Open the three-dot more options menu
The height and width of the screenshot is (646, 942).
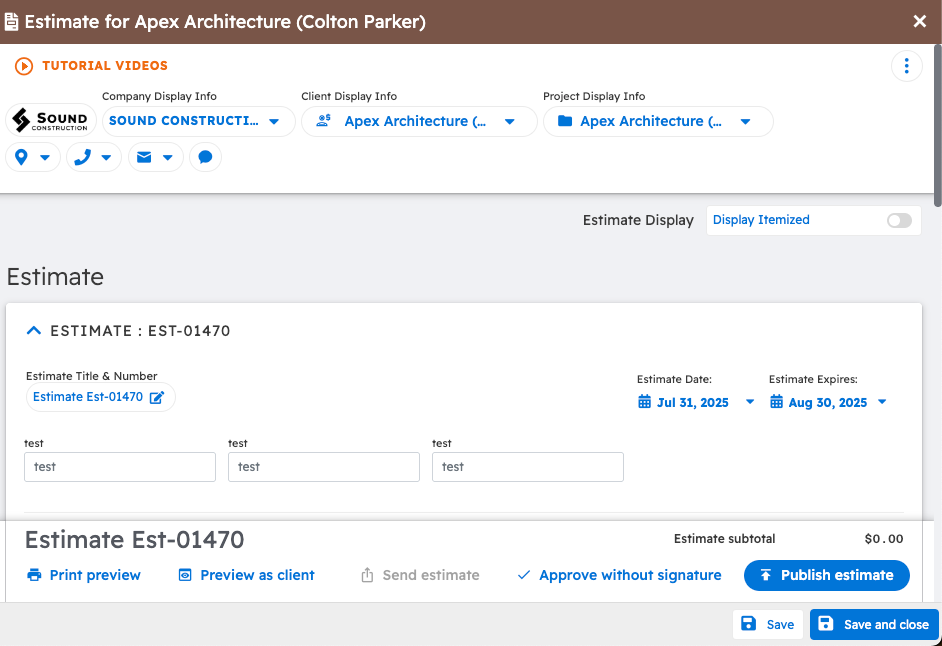coord(906,66)
